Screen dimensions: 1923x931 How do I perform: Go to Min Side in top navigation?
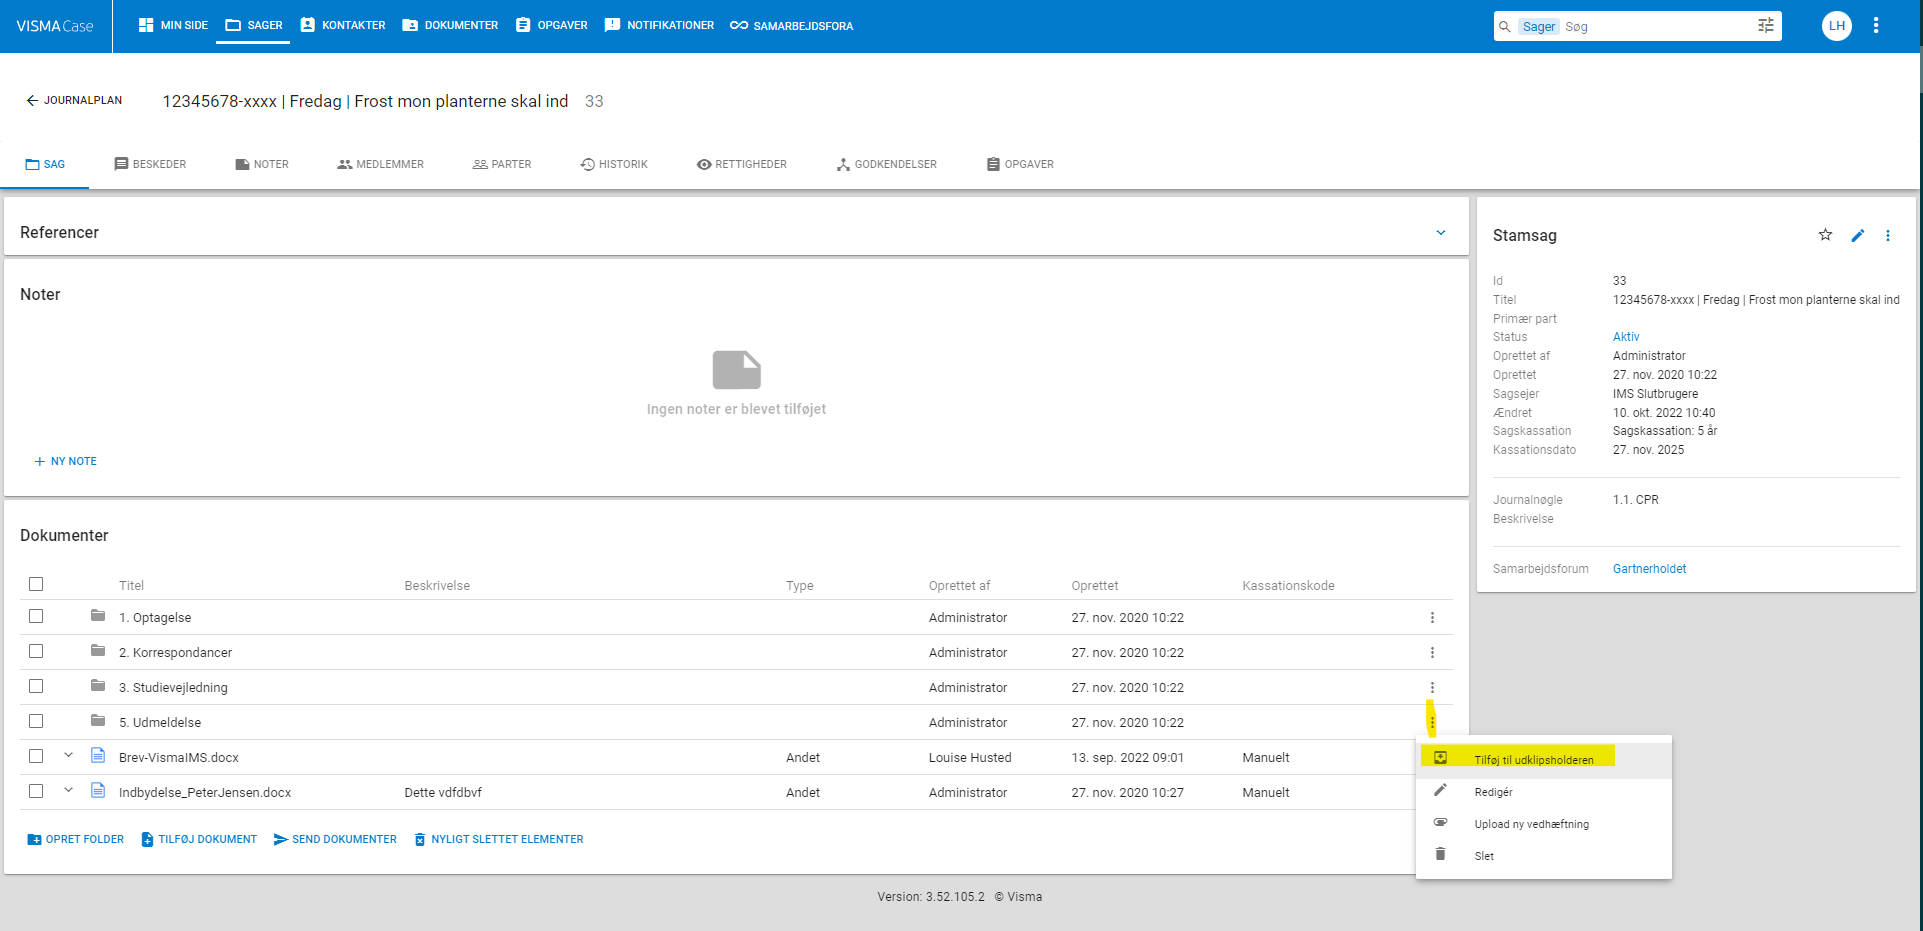173,25
